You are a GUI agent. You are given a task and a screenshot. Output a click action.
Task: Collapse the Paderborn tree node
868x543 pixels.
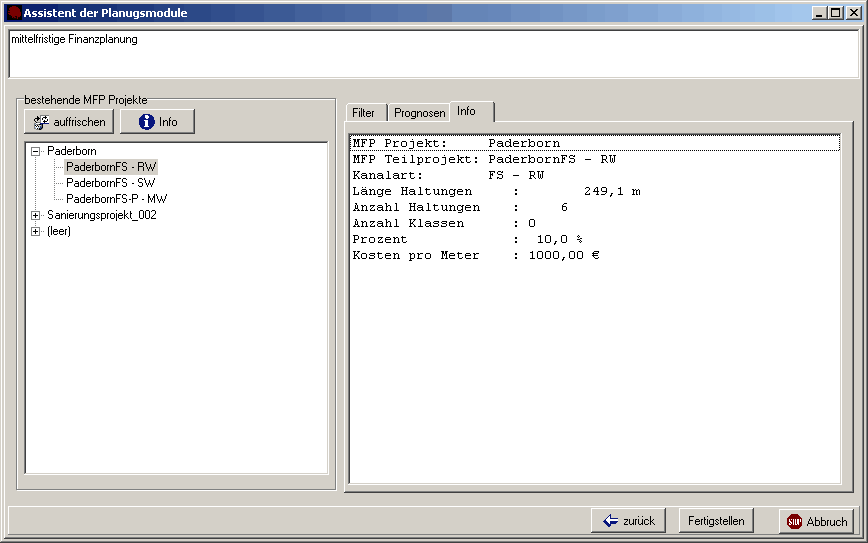(36, 151)
